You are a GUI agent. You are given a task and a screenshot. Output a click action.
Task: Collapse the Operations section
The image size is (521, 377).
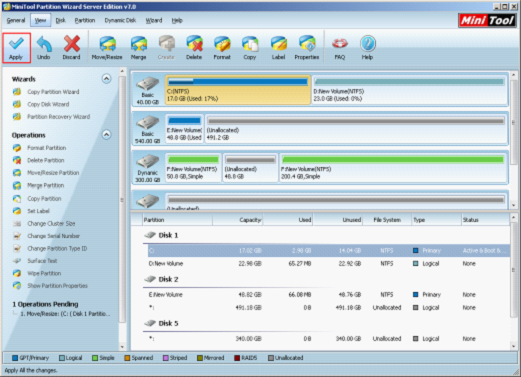click(106, 135)
